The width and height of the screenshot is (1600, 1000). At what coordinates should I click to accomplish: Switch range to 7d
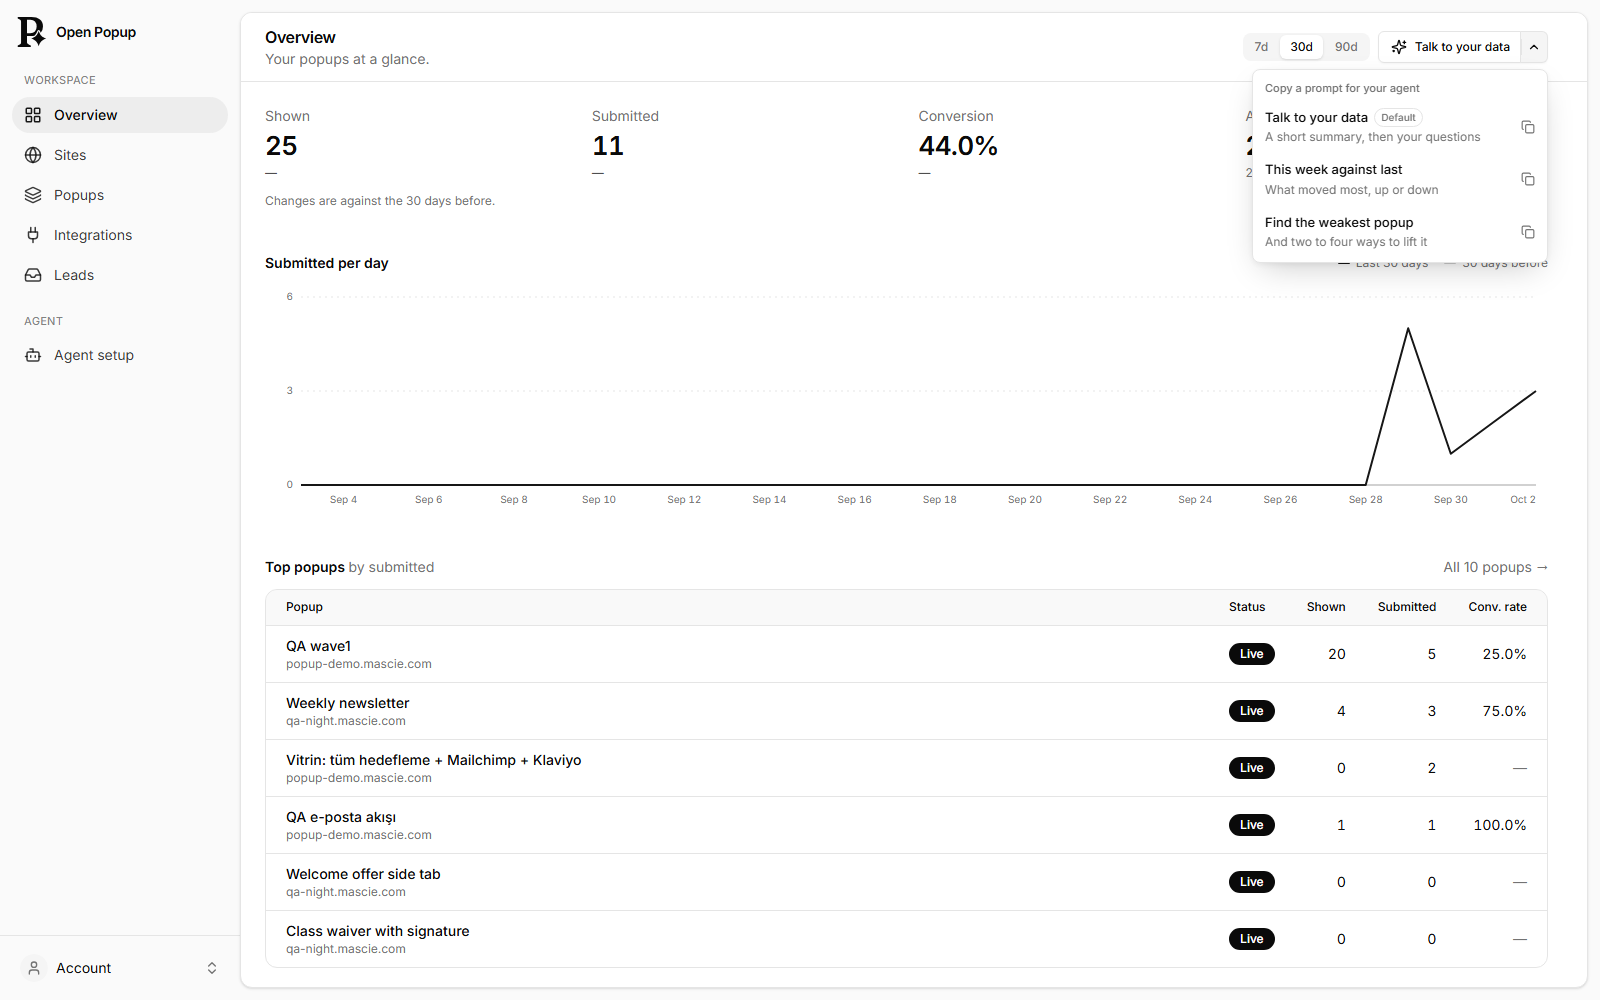[x=1261, y=47]
